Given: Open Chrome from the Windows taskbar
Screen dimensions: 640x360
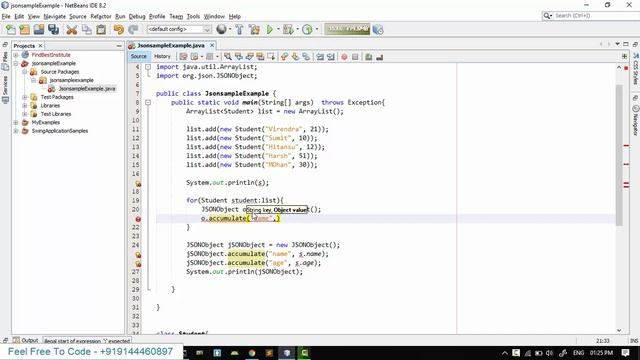Looking at the screenshot, I should [x=252, y=353].
